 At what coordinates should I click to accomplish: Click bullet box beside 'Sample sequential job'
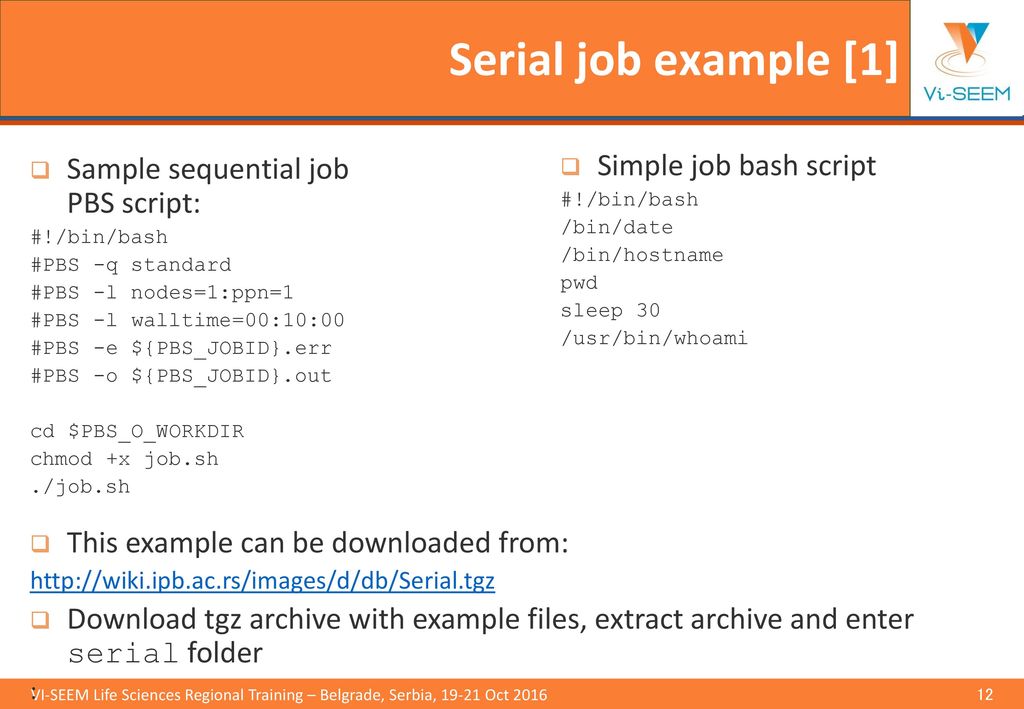click(40, 171)
